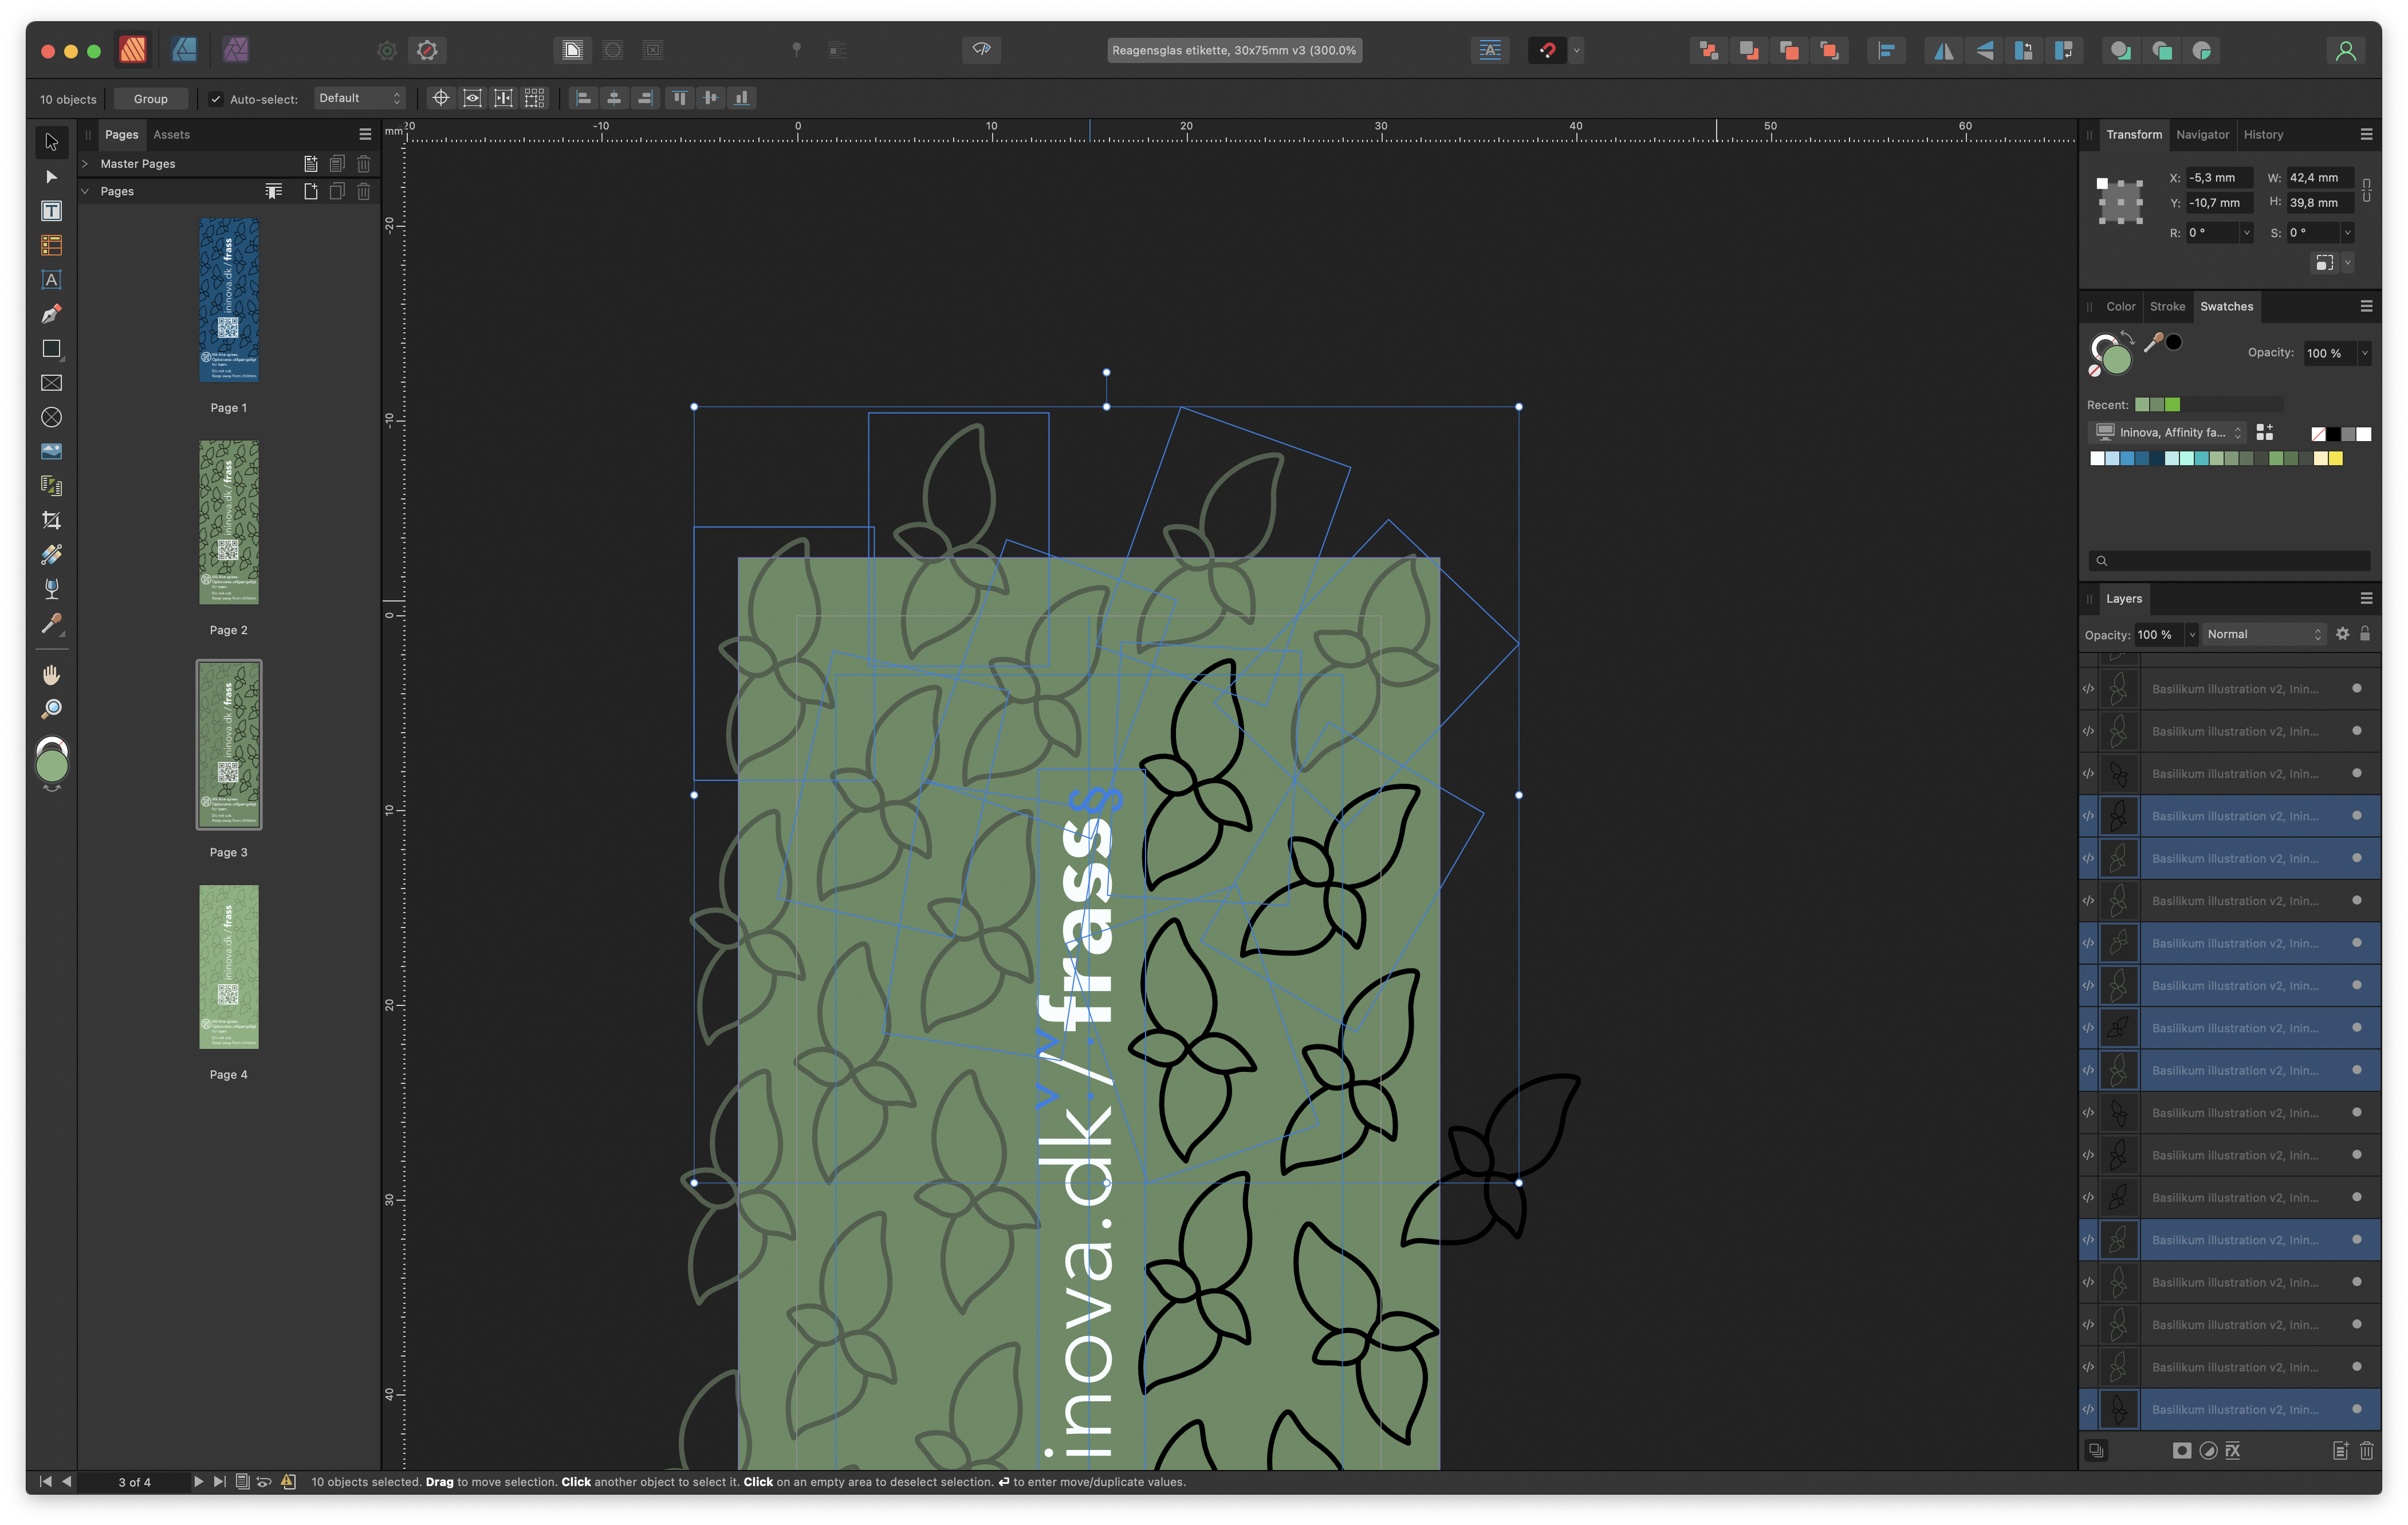
Task: Go to the first page arrow
Action: coord(45,1481)
